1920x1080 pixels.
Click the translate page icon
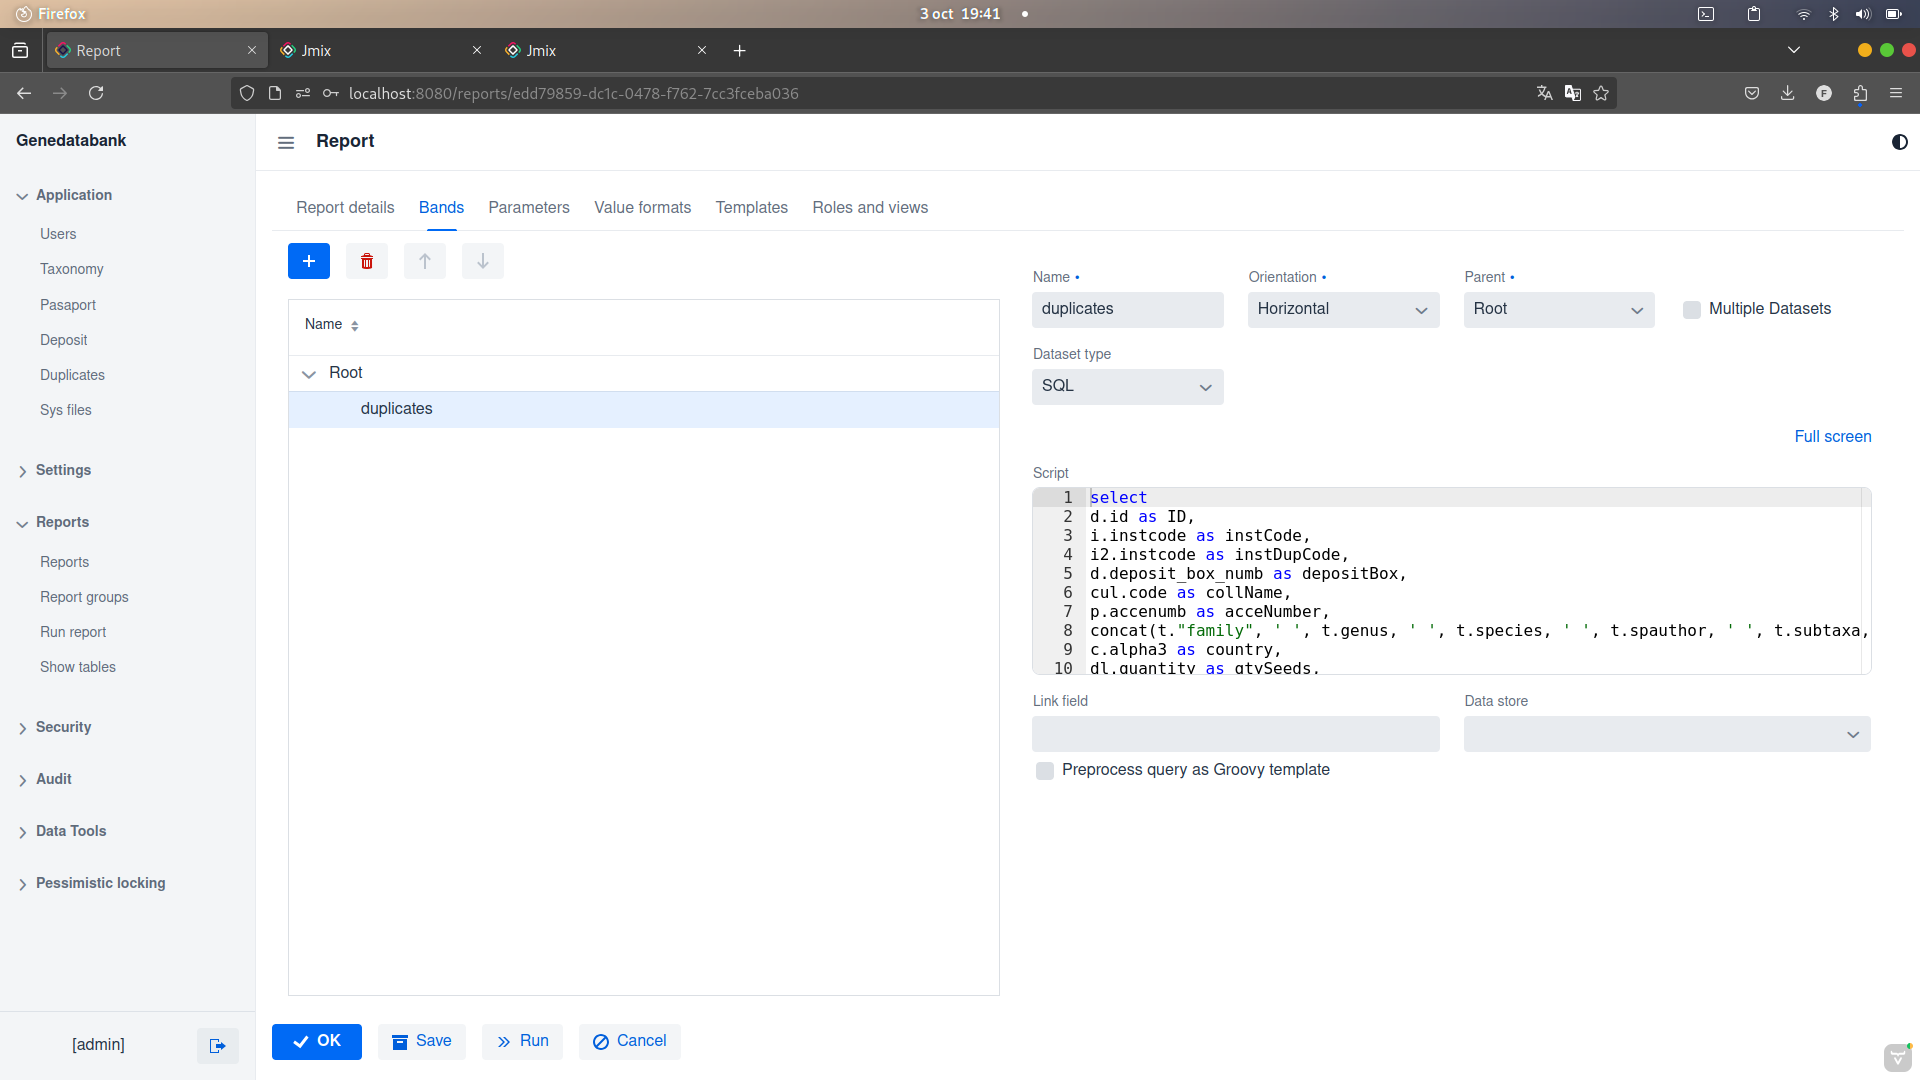(1544, 93)
